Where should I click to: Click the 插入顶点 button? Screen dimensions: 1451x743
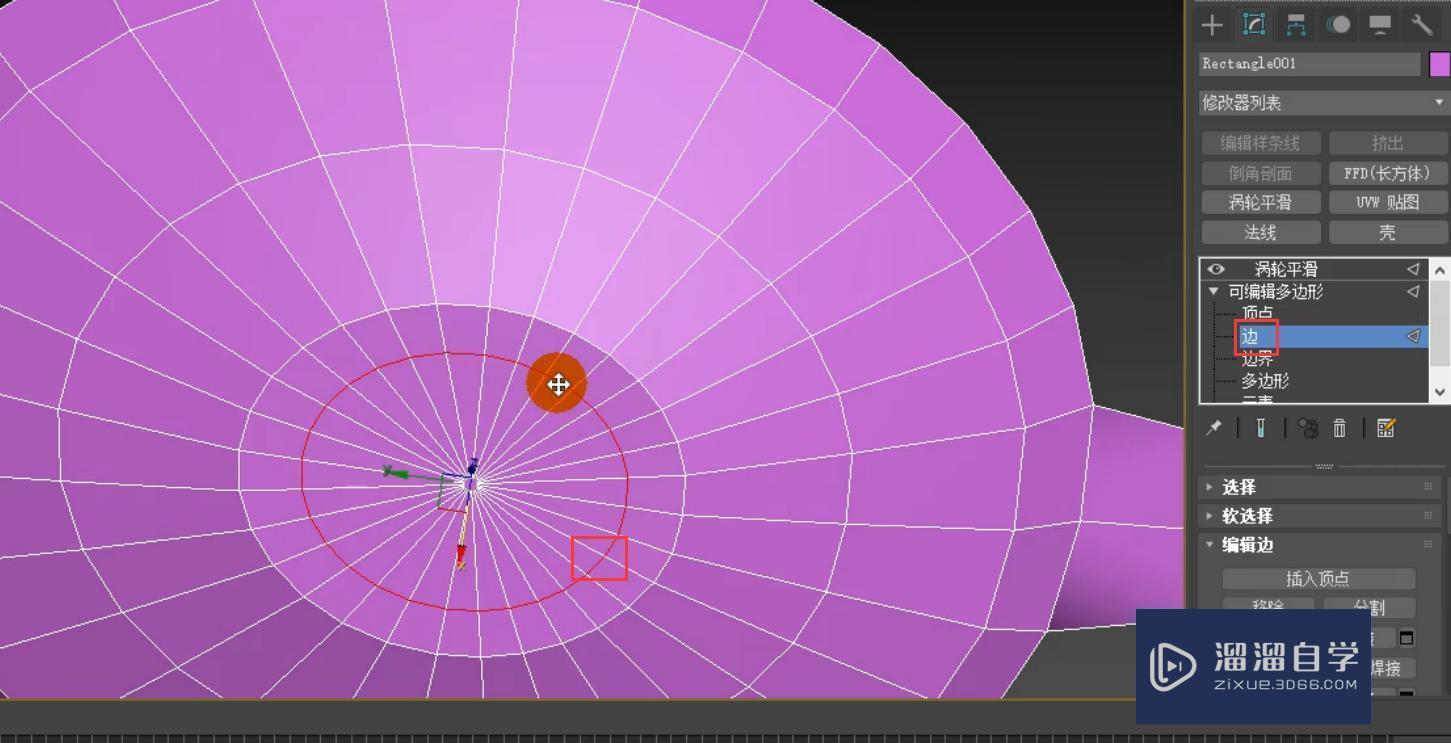coord(1318,579)
